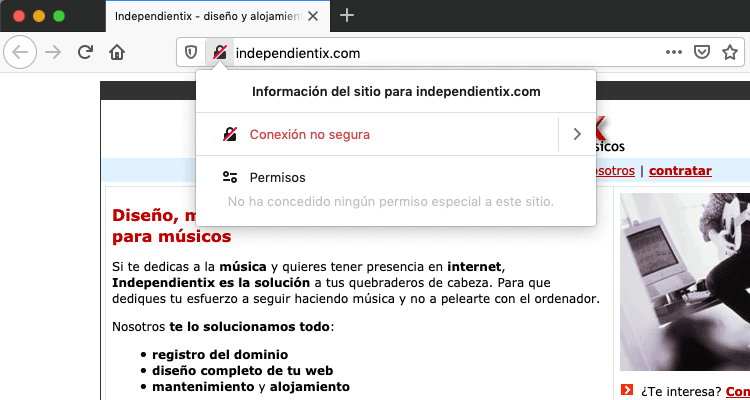
Task: Click the forward navigation arrow
Action: click(x=53, y=52)
